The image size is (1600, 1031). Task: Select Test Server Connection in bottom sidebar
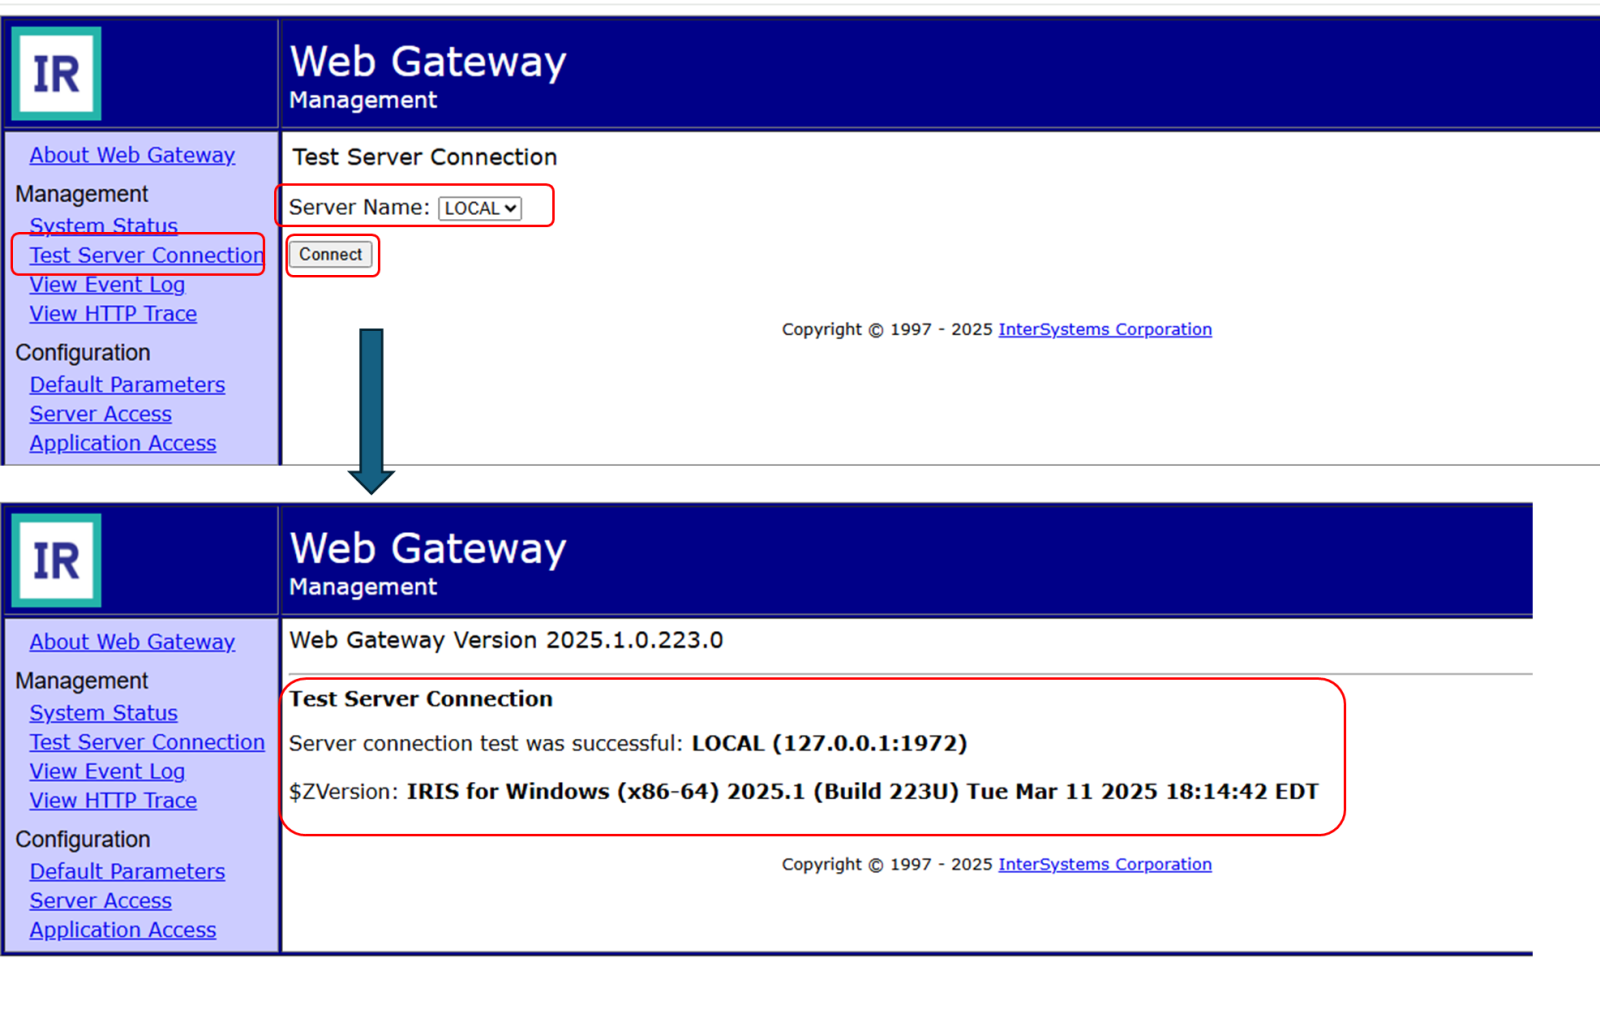click(146, 742)
